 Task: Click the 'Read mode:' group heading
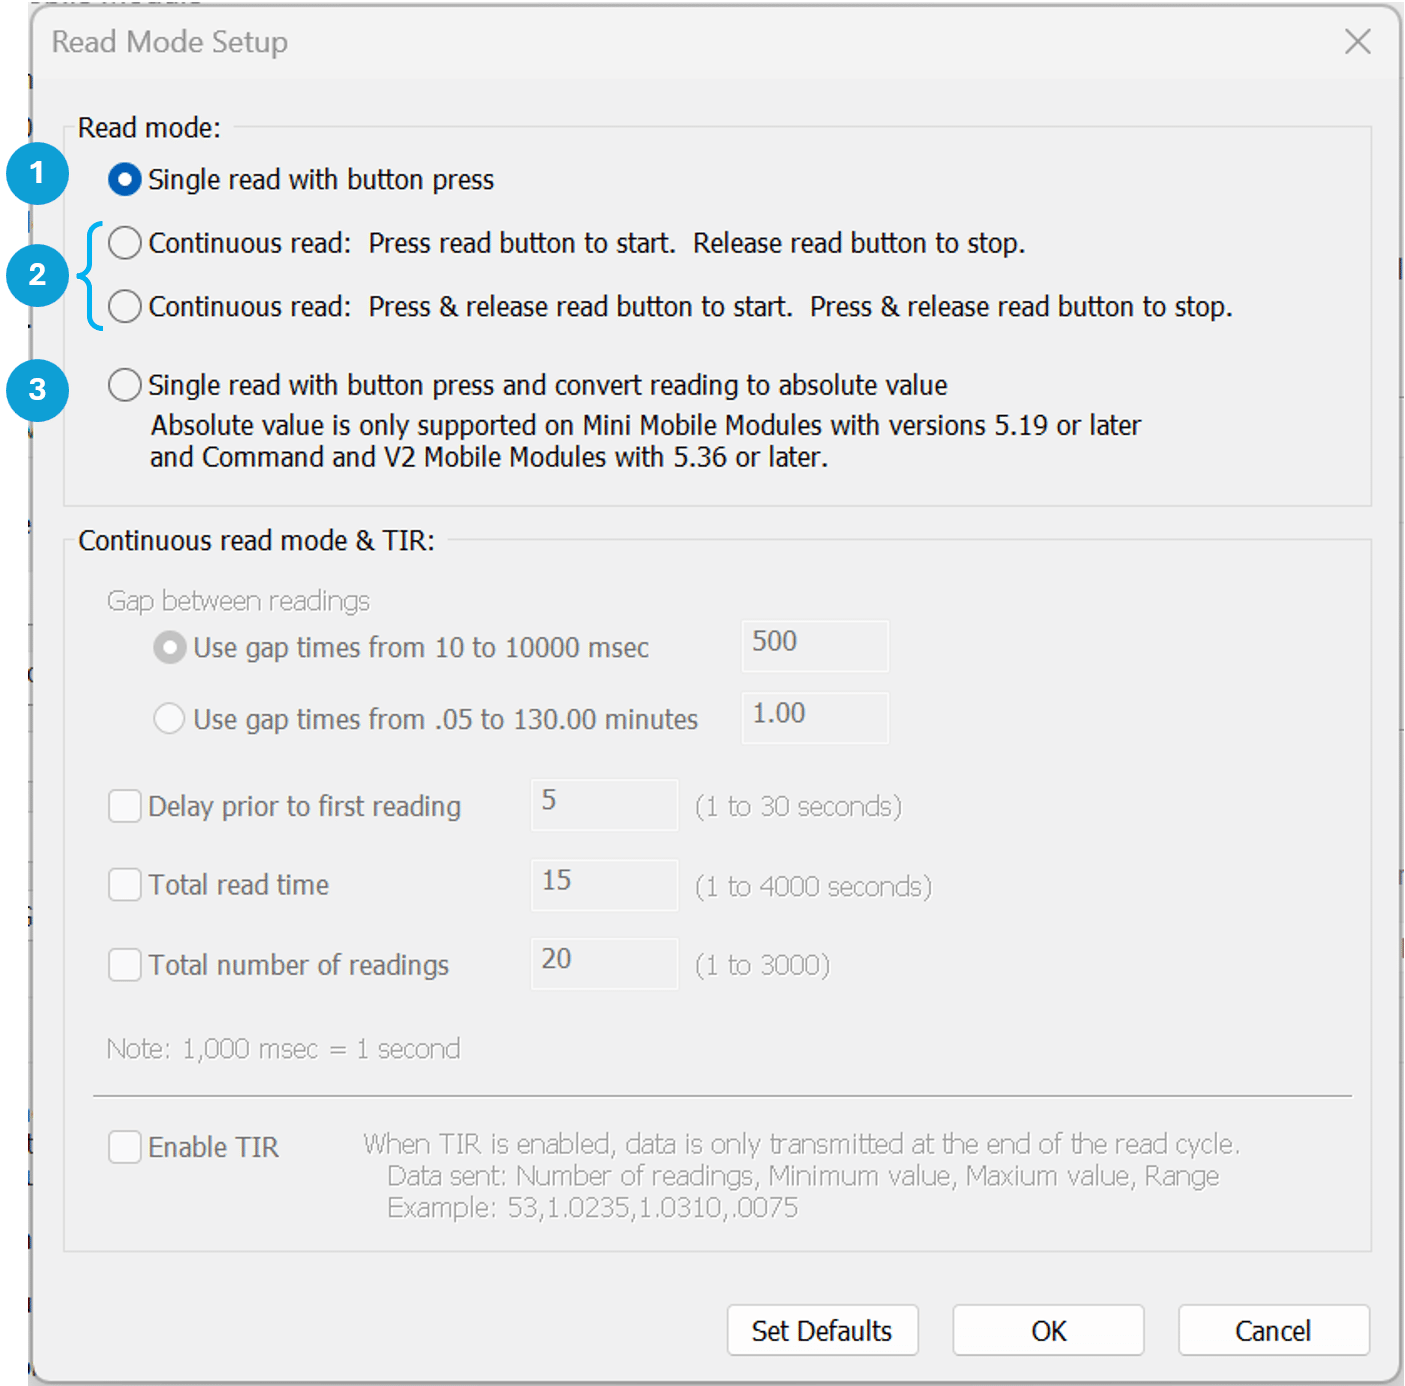(150, 128)
